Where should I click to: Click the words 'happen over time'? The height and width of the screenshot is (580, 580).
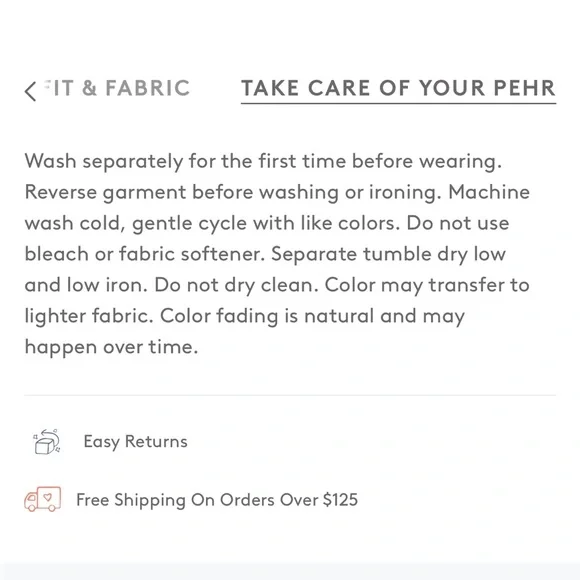pos(111,347)
